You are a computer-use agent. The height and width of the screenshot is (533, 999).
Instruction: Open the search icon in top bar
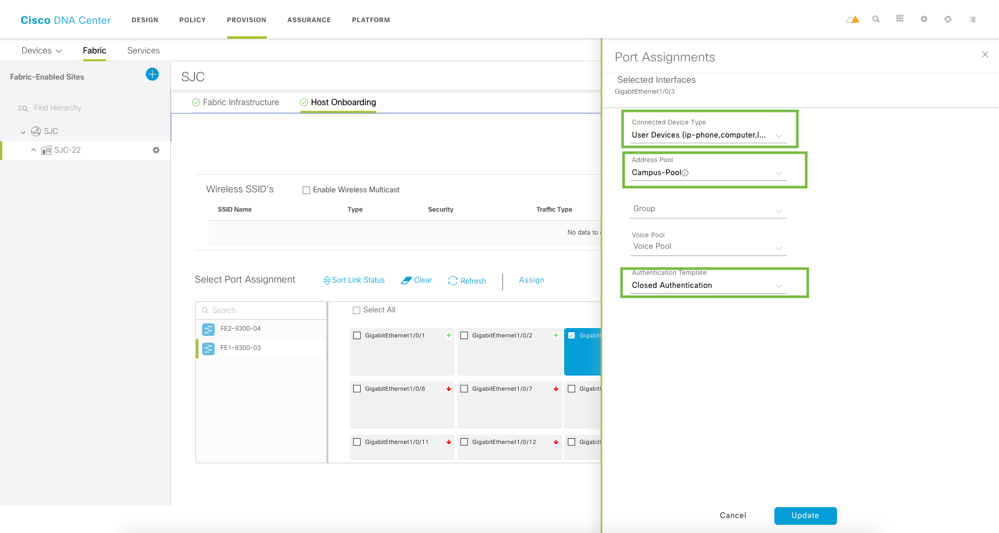[876, 20]
